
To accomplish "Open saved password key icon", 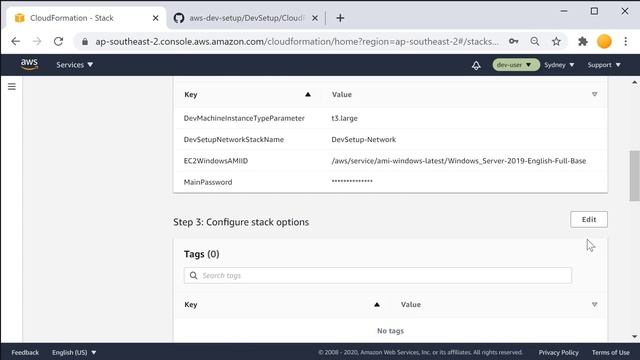I will 513,41.
